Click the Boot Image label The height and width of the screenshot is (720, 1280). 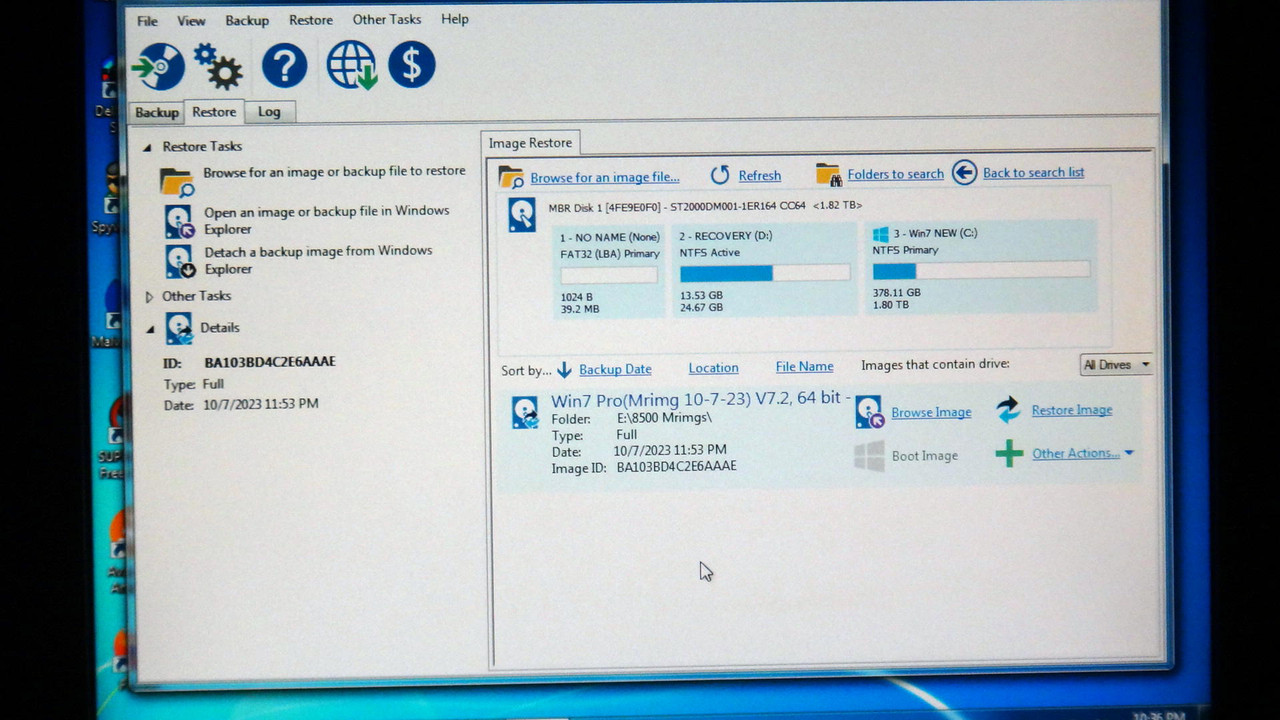coord(925,456)
